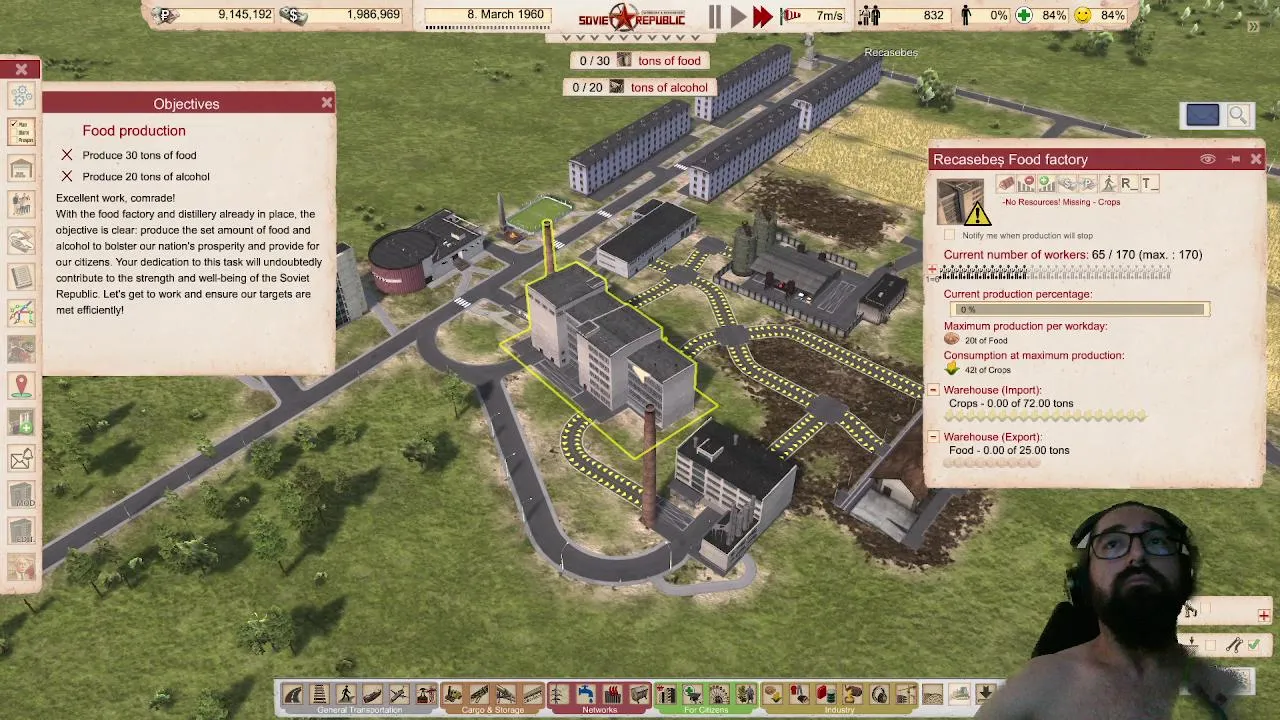
Task: Click the red plus next to workers bar
Action: click(x=933, y=269)
